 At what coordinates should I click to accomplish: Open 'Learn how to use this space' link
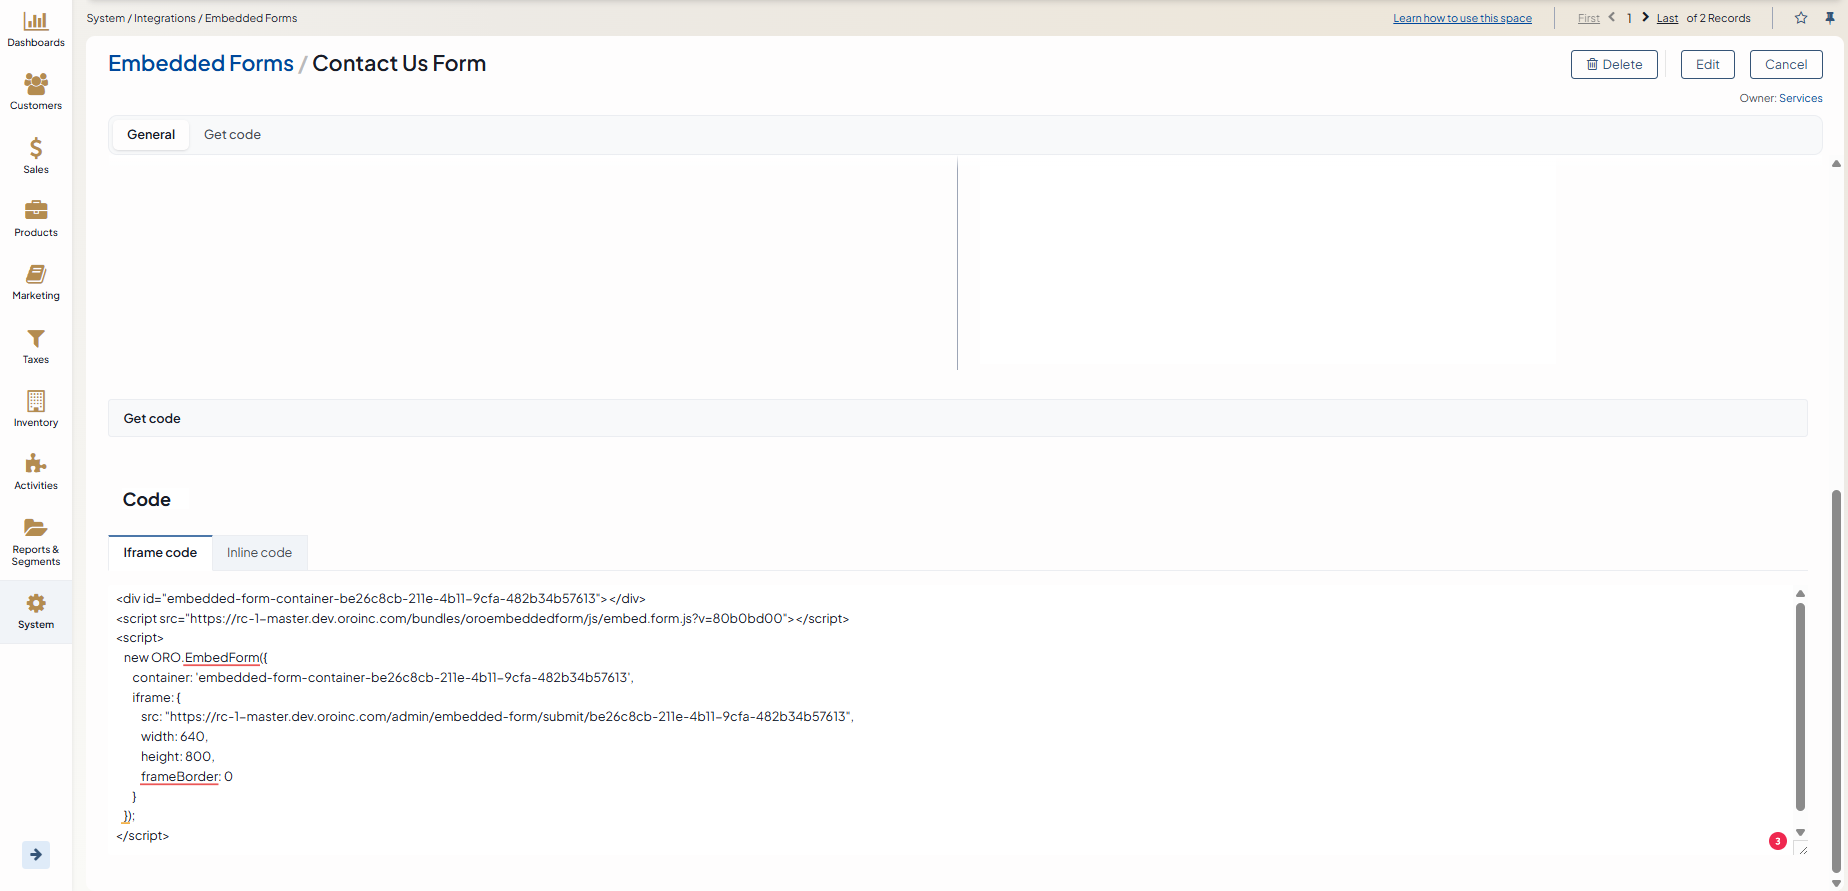tap(1462, 18)
